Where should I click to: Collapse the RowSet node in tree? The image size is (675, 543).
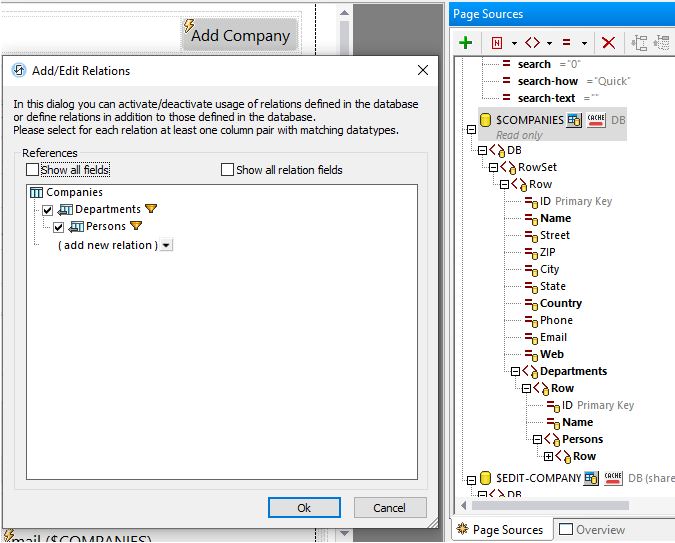click(494, 167)
